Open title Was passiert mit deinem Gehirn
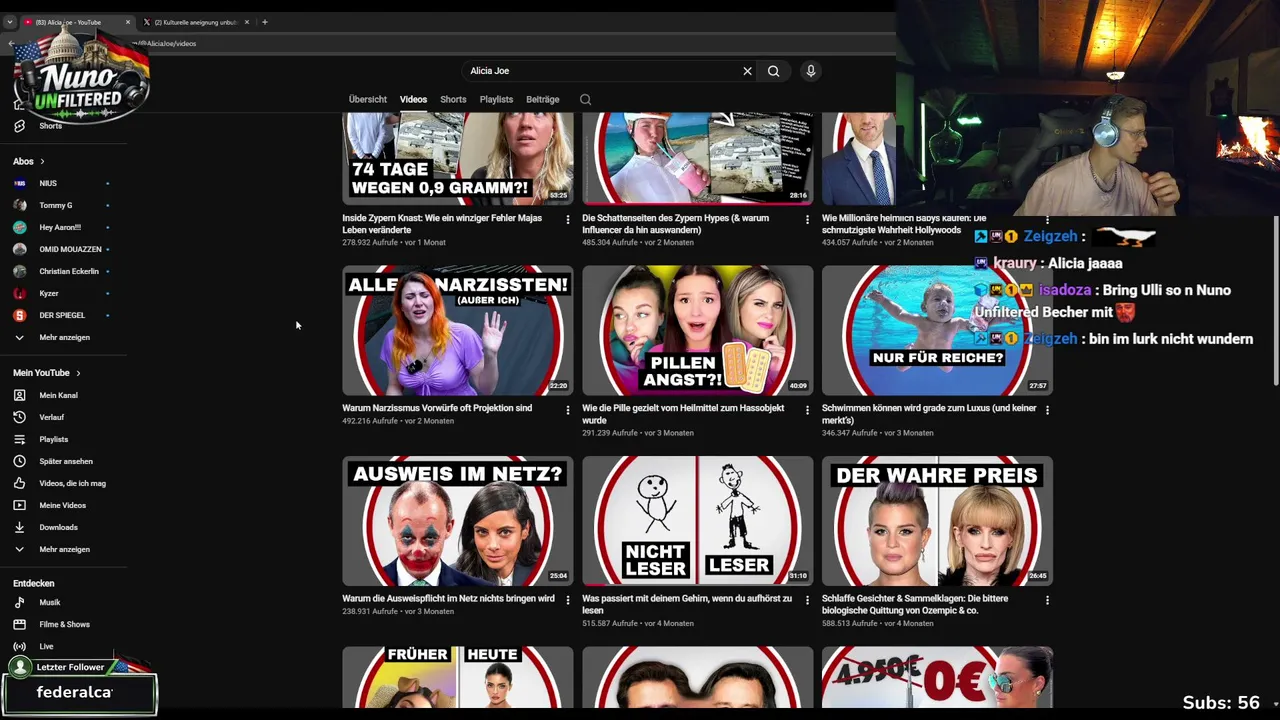 tap(687, 604)
